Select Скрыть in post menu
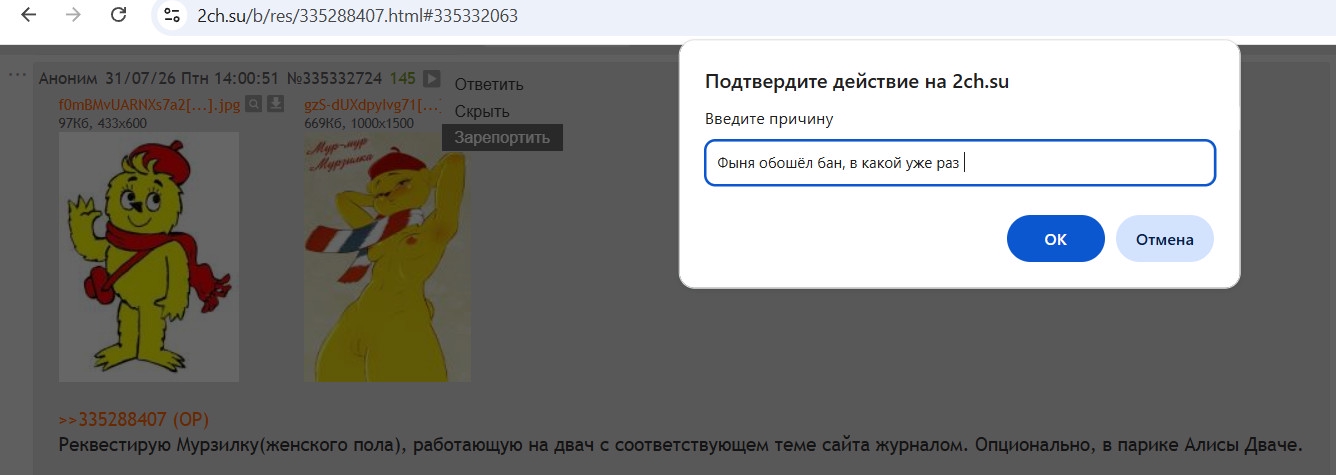Image resolution: width=1336 pixels, height=475 pixels. (x=482, y=111)
